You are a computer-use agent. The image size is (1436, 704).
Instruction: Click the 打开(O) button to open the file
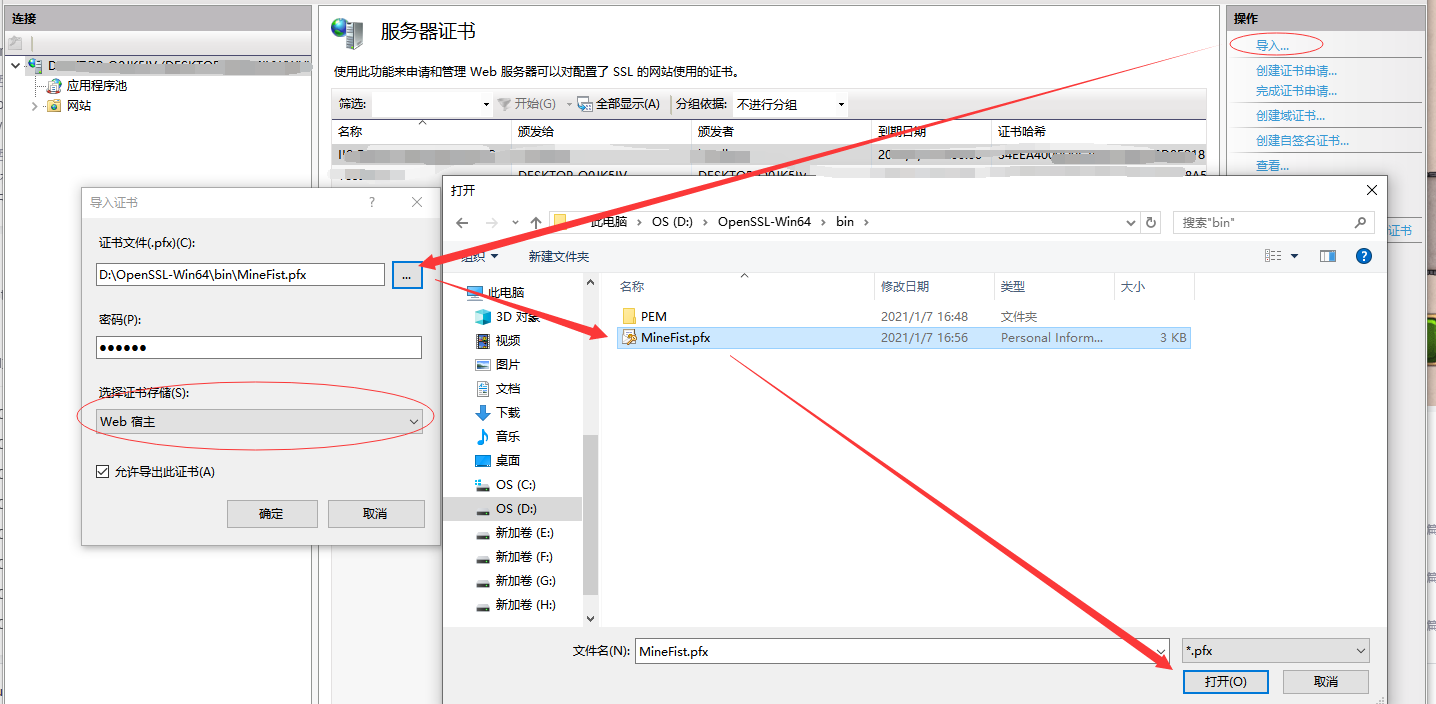1226,680
